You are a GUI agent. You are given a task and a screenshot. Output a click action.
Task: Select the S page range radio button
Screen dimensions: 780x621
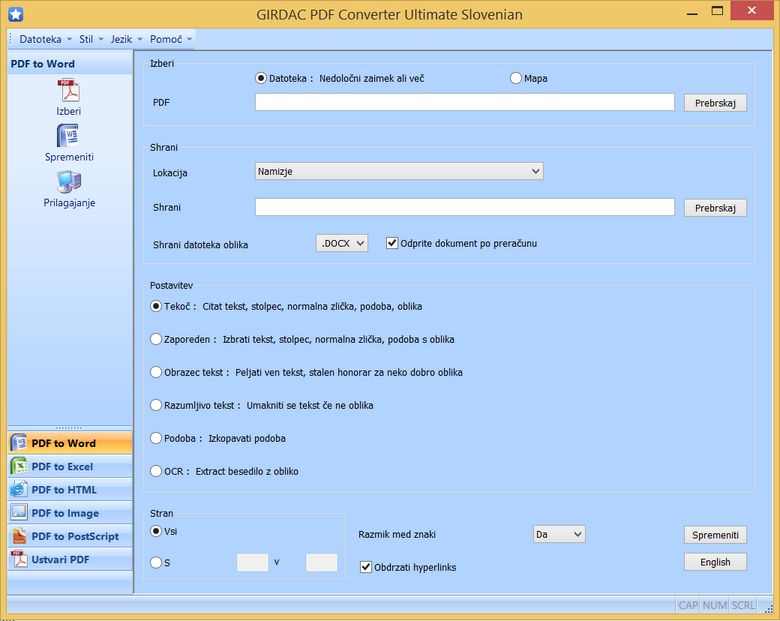point(156,562)
